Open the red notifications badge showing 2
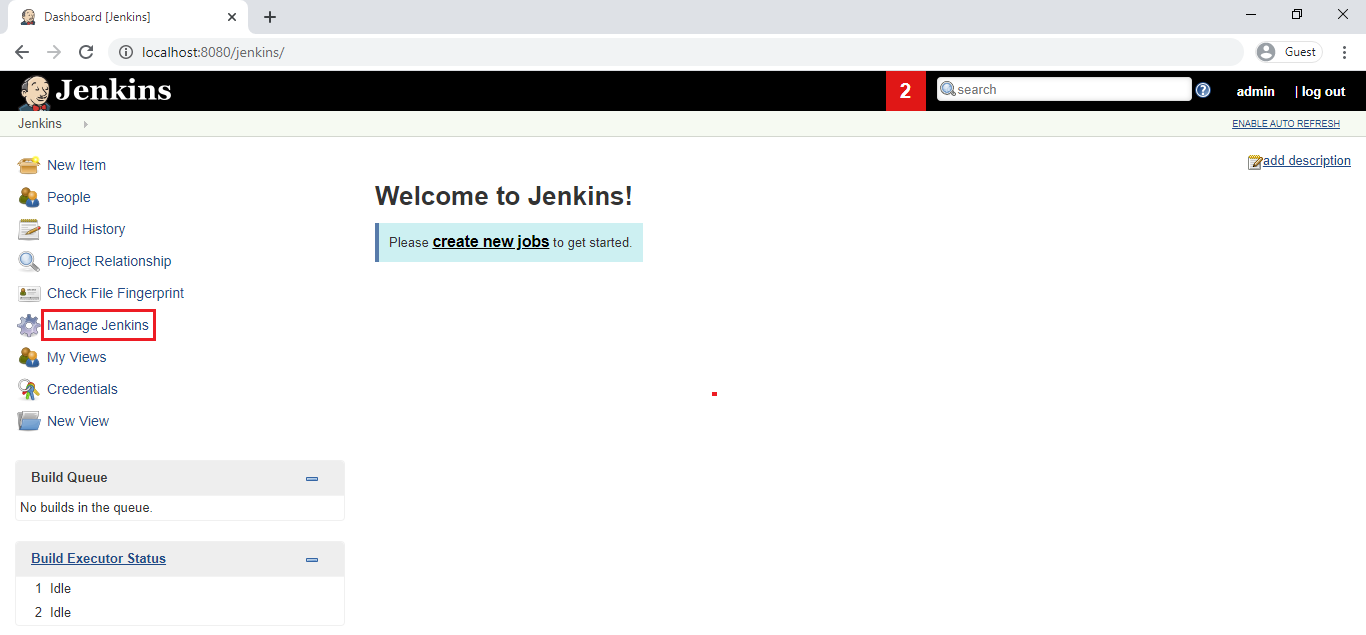 [906, 91]
